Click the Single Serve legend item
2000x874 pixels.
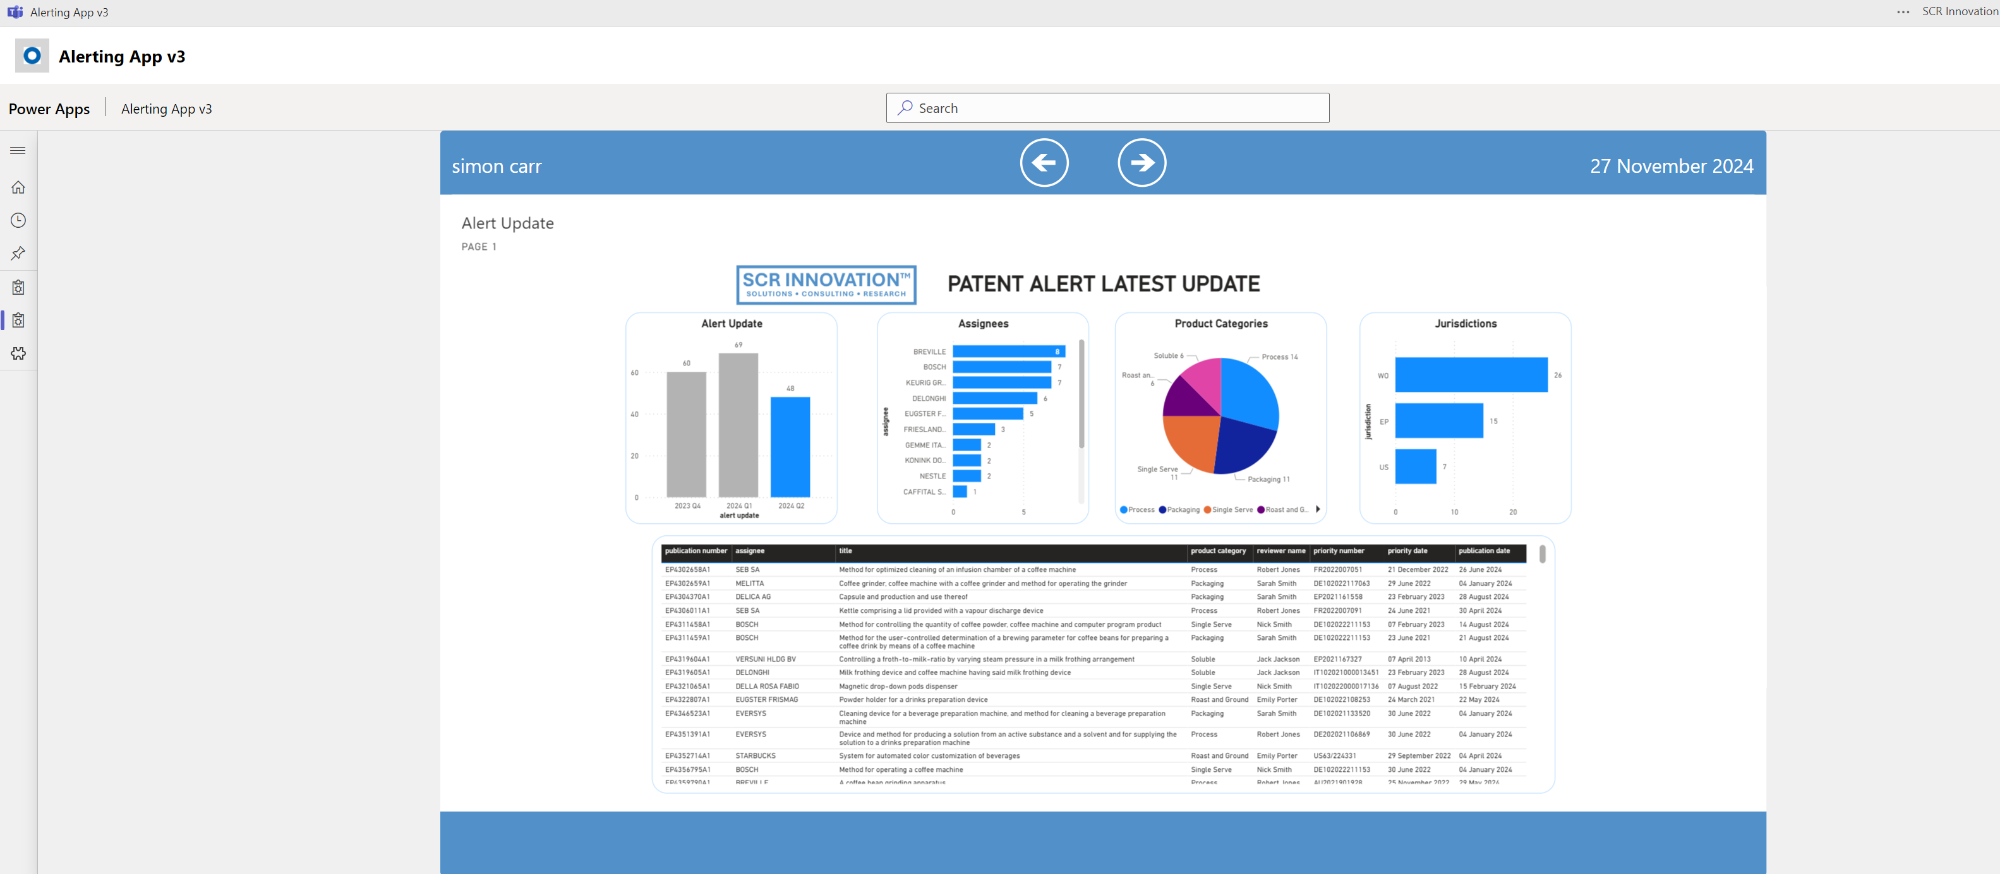(1229, 510)
